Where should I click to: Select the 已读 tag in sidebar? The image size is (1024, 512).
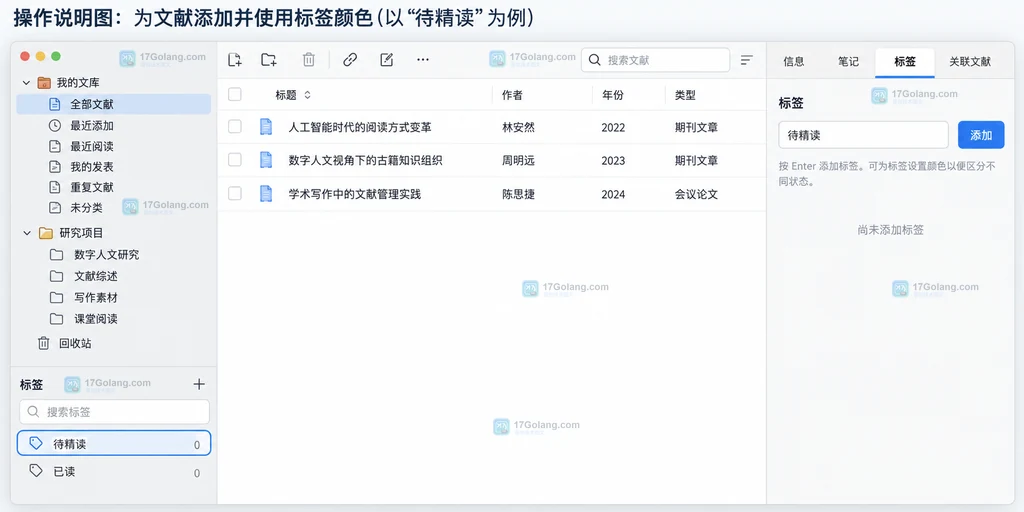pyautogui.click(x=114, y=472)
